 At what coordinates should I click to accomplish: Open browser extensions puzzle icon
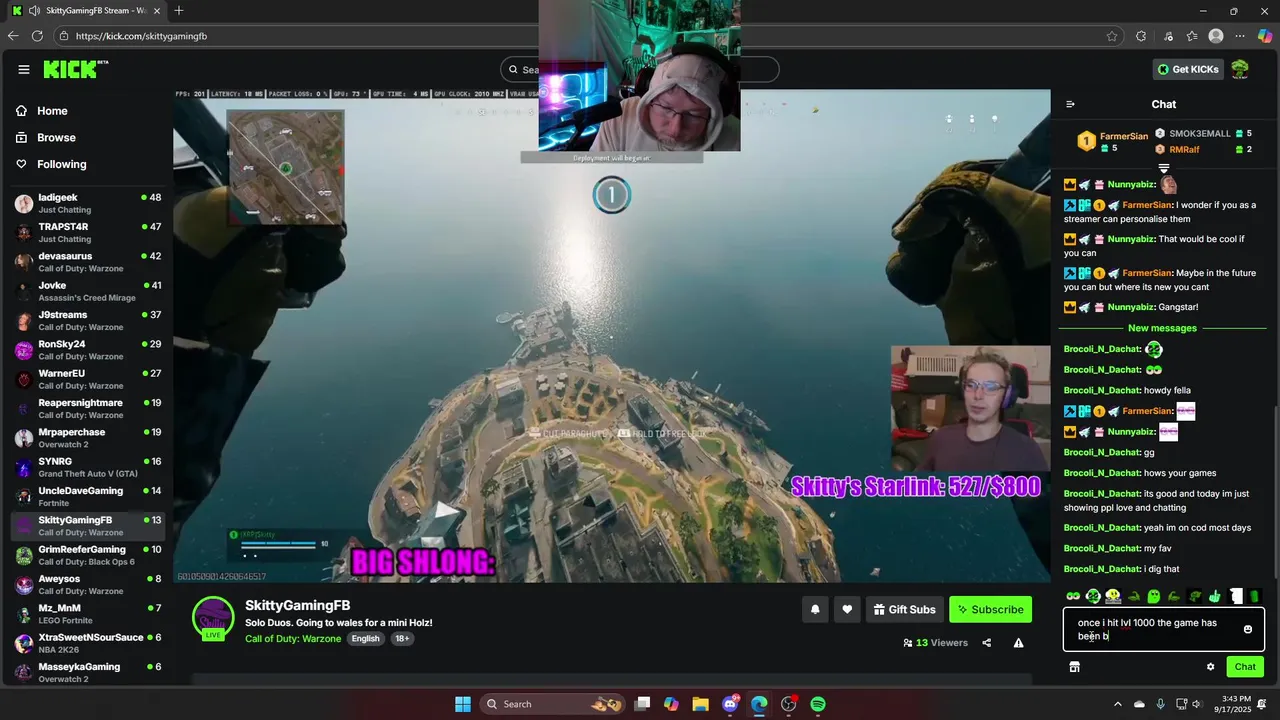[x=1141, y=36]
